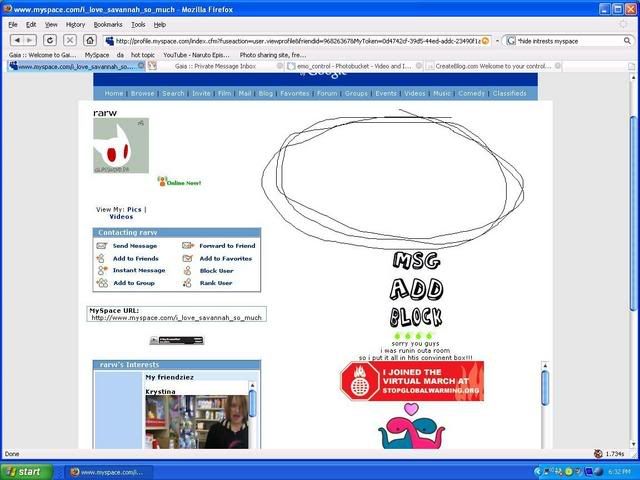Go to the Home page icon
Image resolution: width=640 pixels, height=480 pixels.
click(90, 40)
